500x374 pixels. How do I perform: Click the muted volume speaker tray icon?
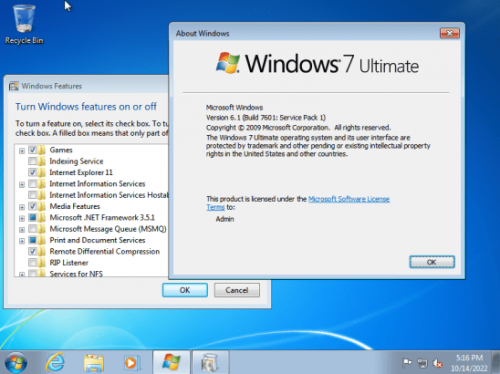[437, 363]
